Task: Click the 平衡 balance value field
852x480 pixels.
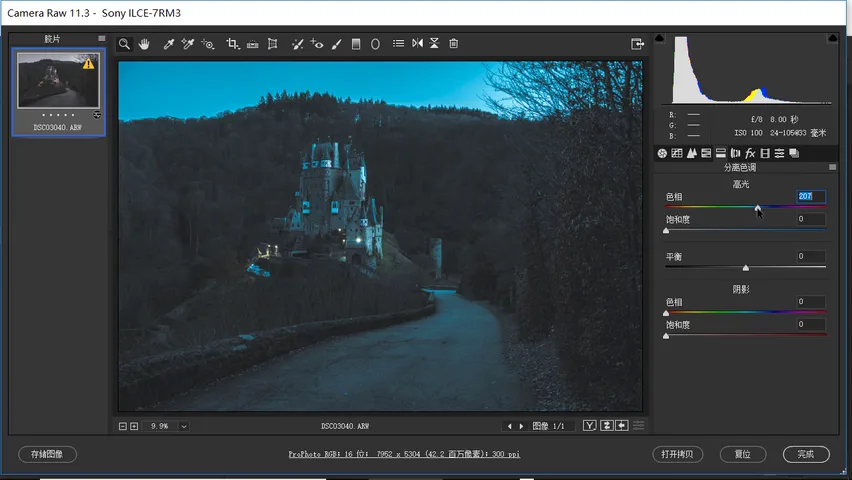Action: [811, 256]
